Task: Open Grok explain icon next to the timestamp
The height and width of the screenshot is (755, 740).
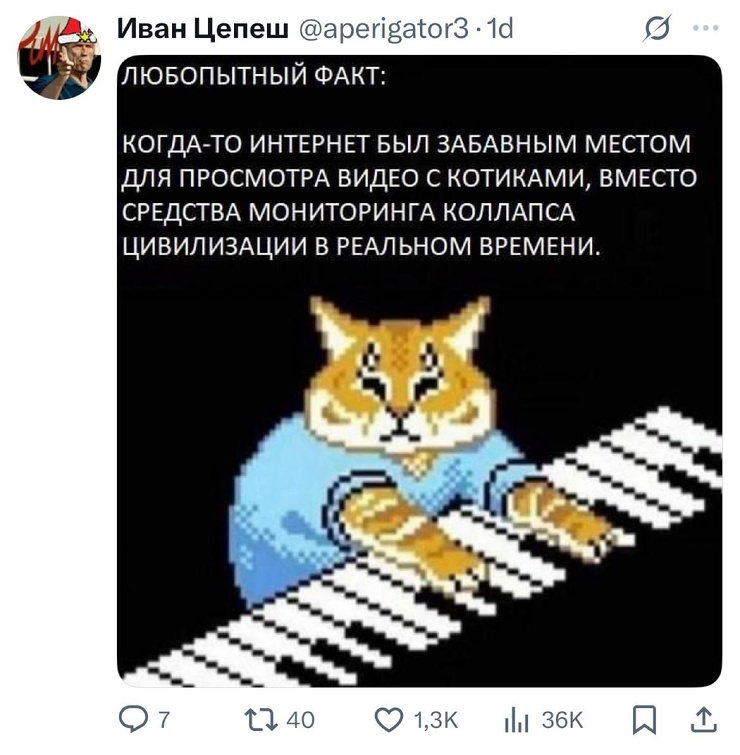Action: 657,28
